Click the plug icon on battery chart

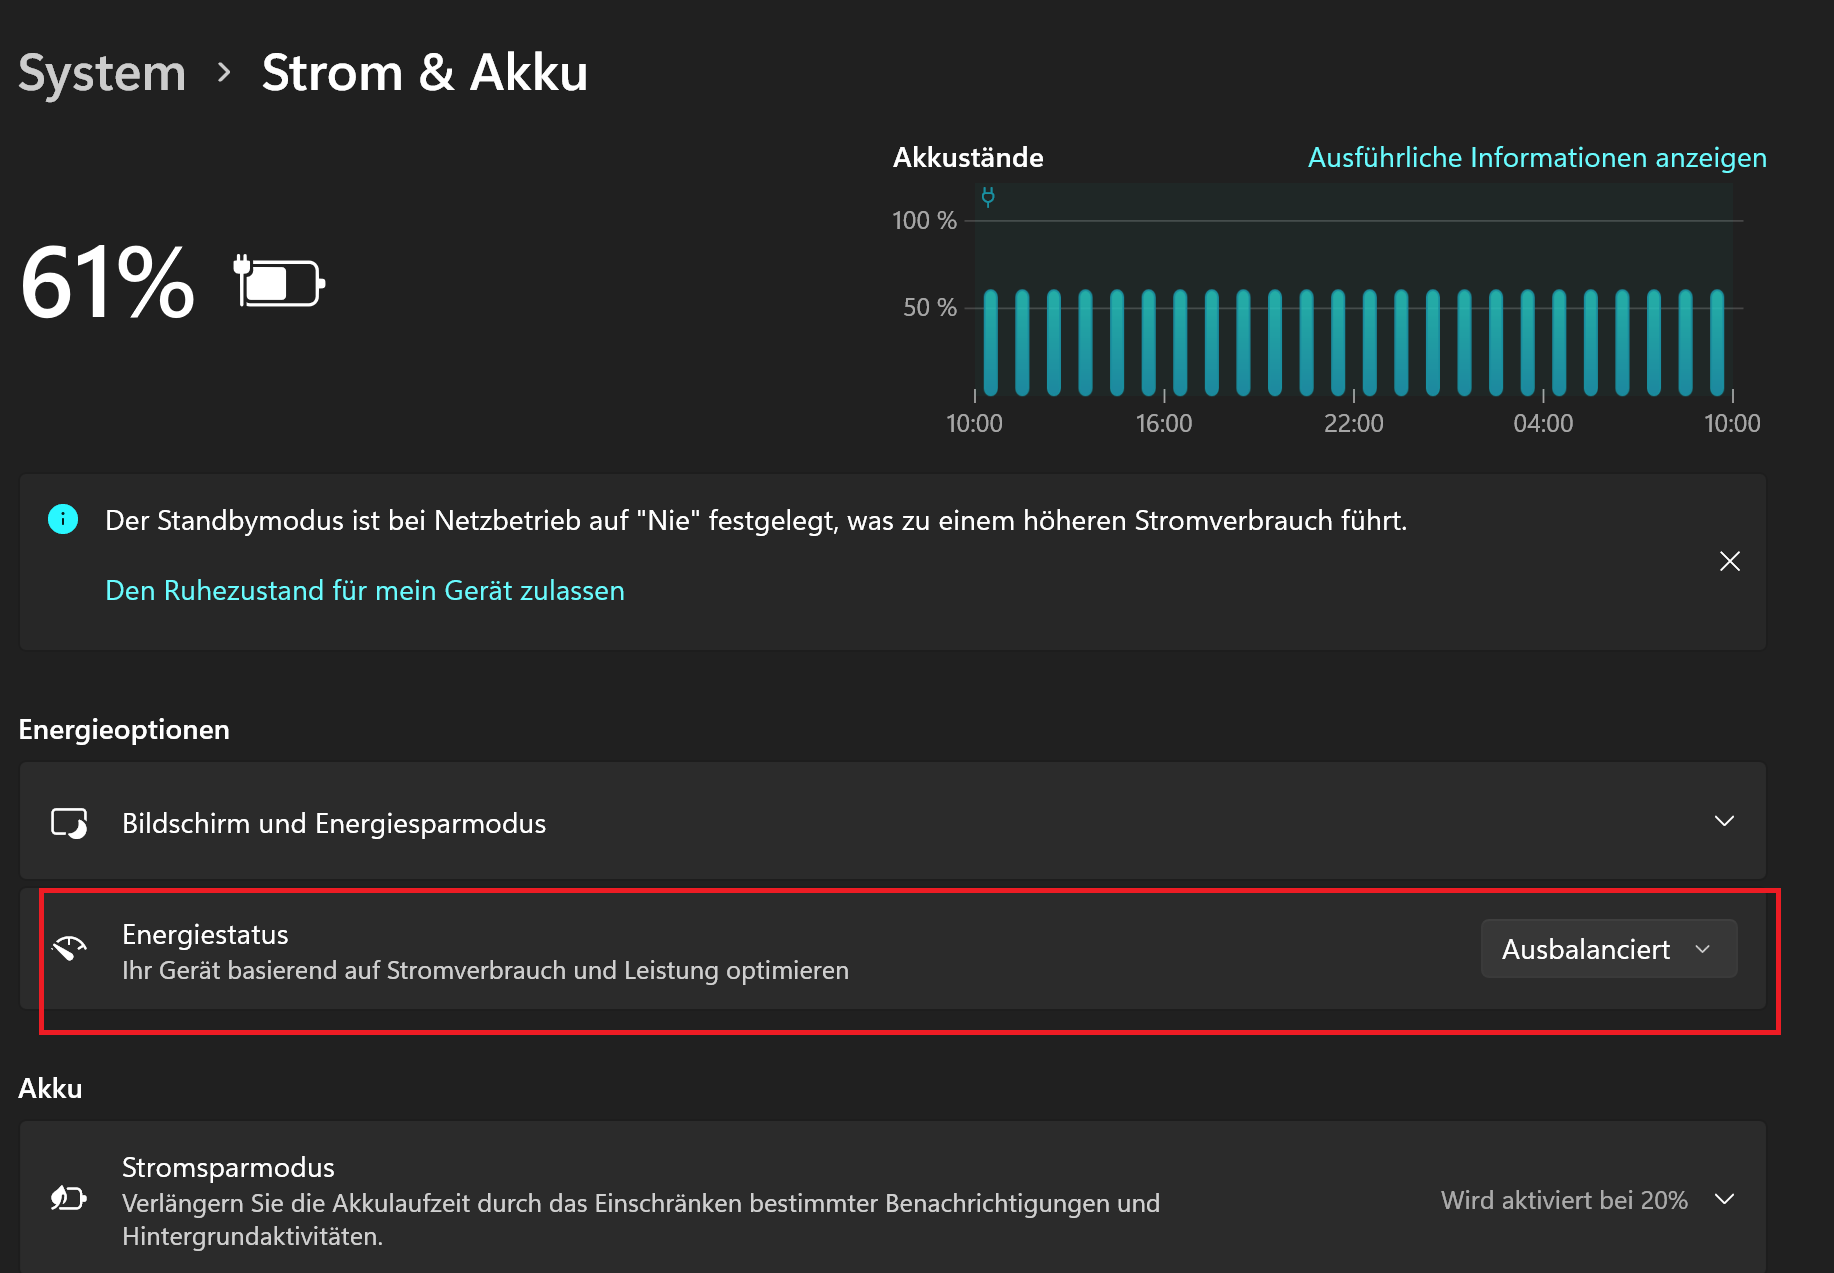click(x=988, y=197)
